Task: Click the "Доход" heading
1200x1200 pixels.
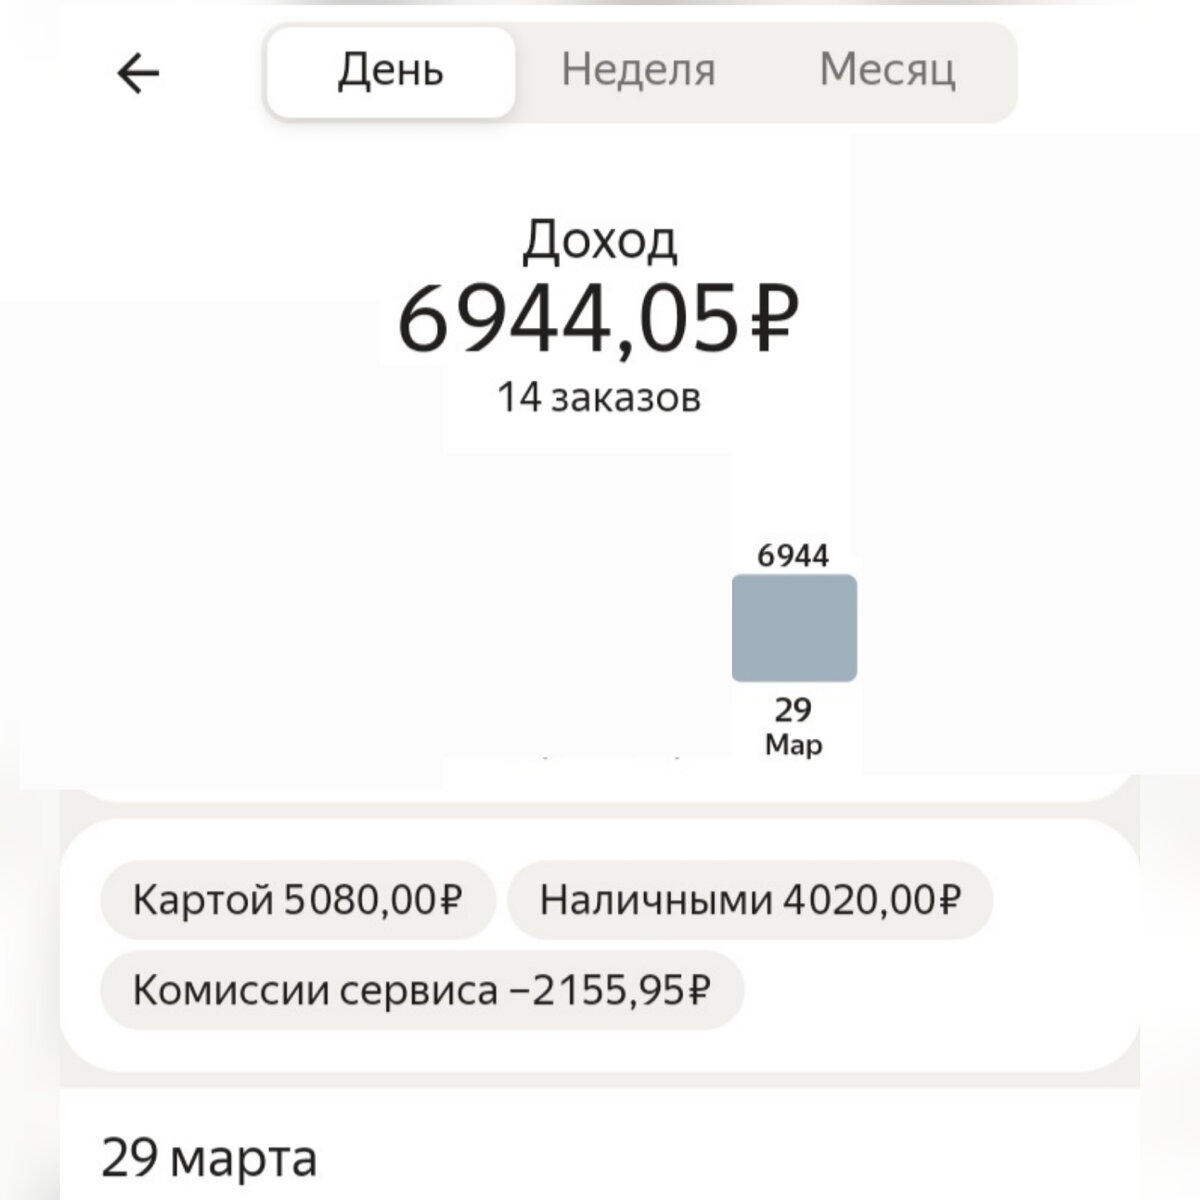Action: coord(600,240)
